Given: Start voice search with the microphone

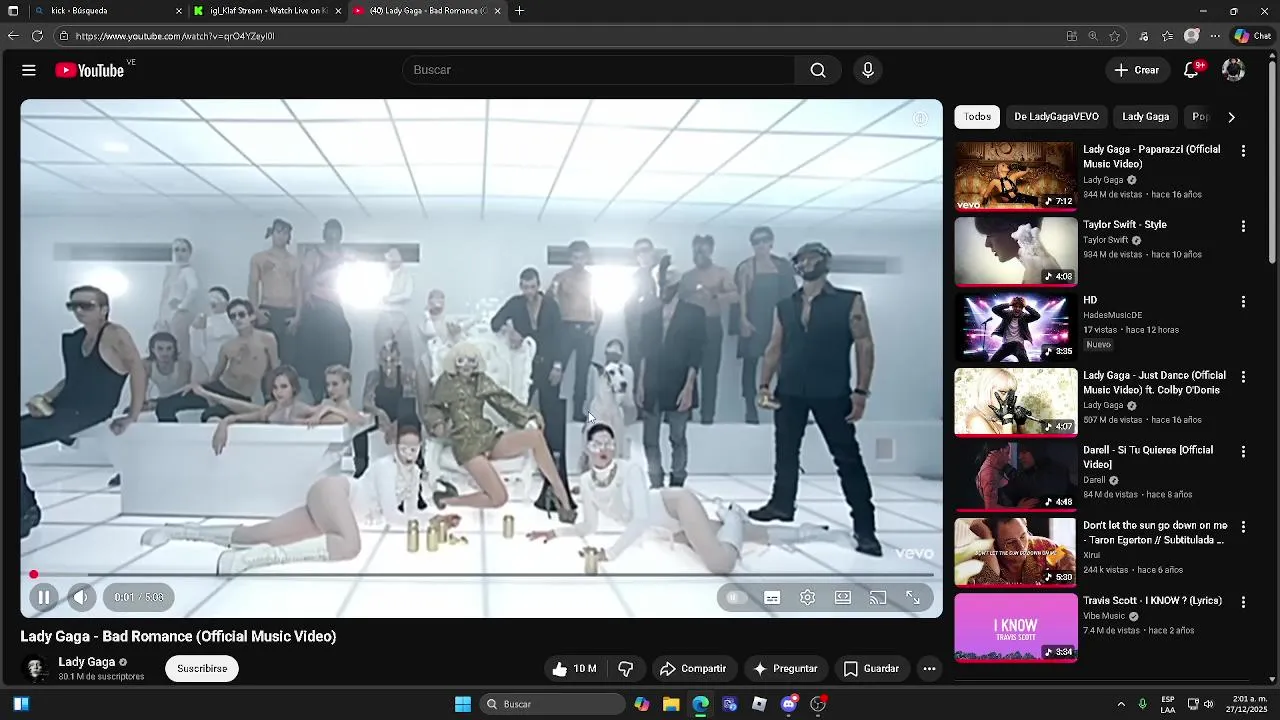Looking at the screenshot, I should click(868, 70).
